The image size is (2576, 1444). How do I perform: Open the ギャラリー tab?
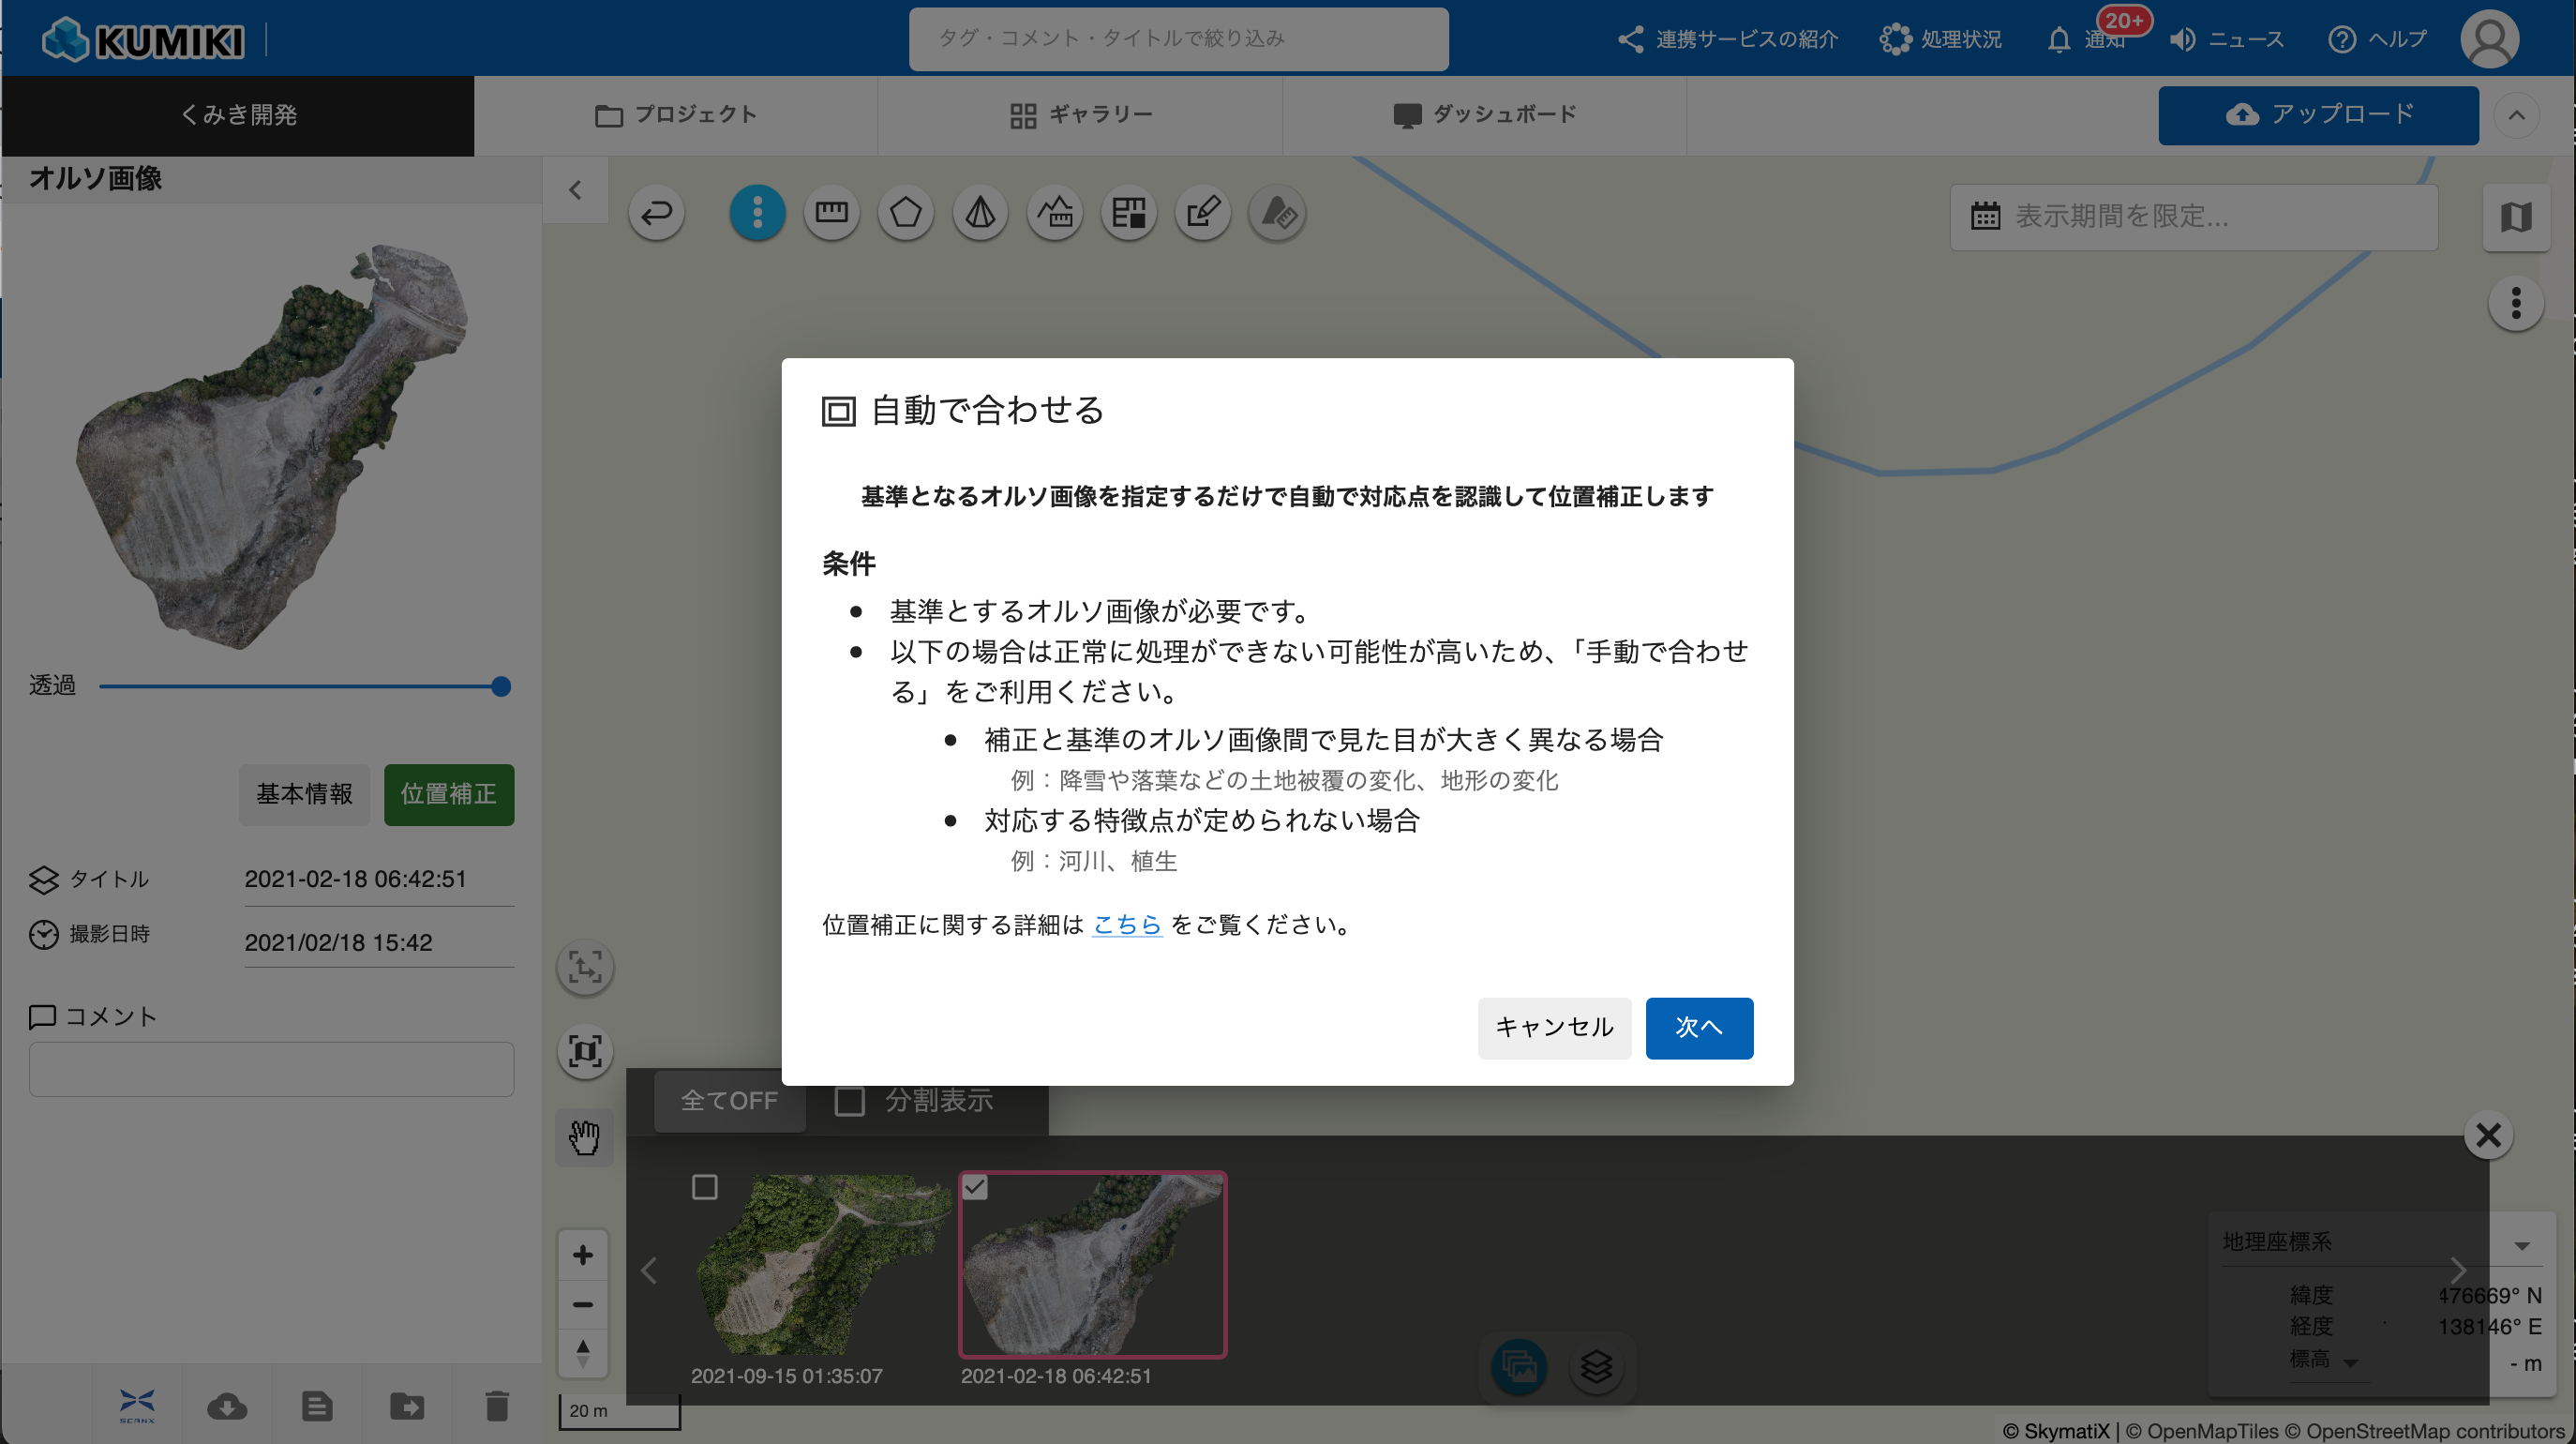(1081, 115)
